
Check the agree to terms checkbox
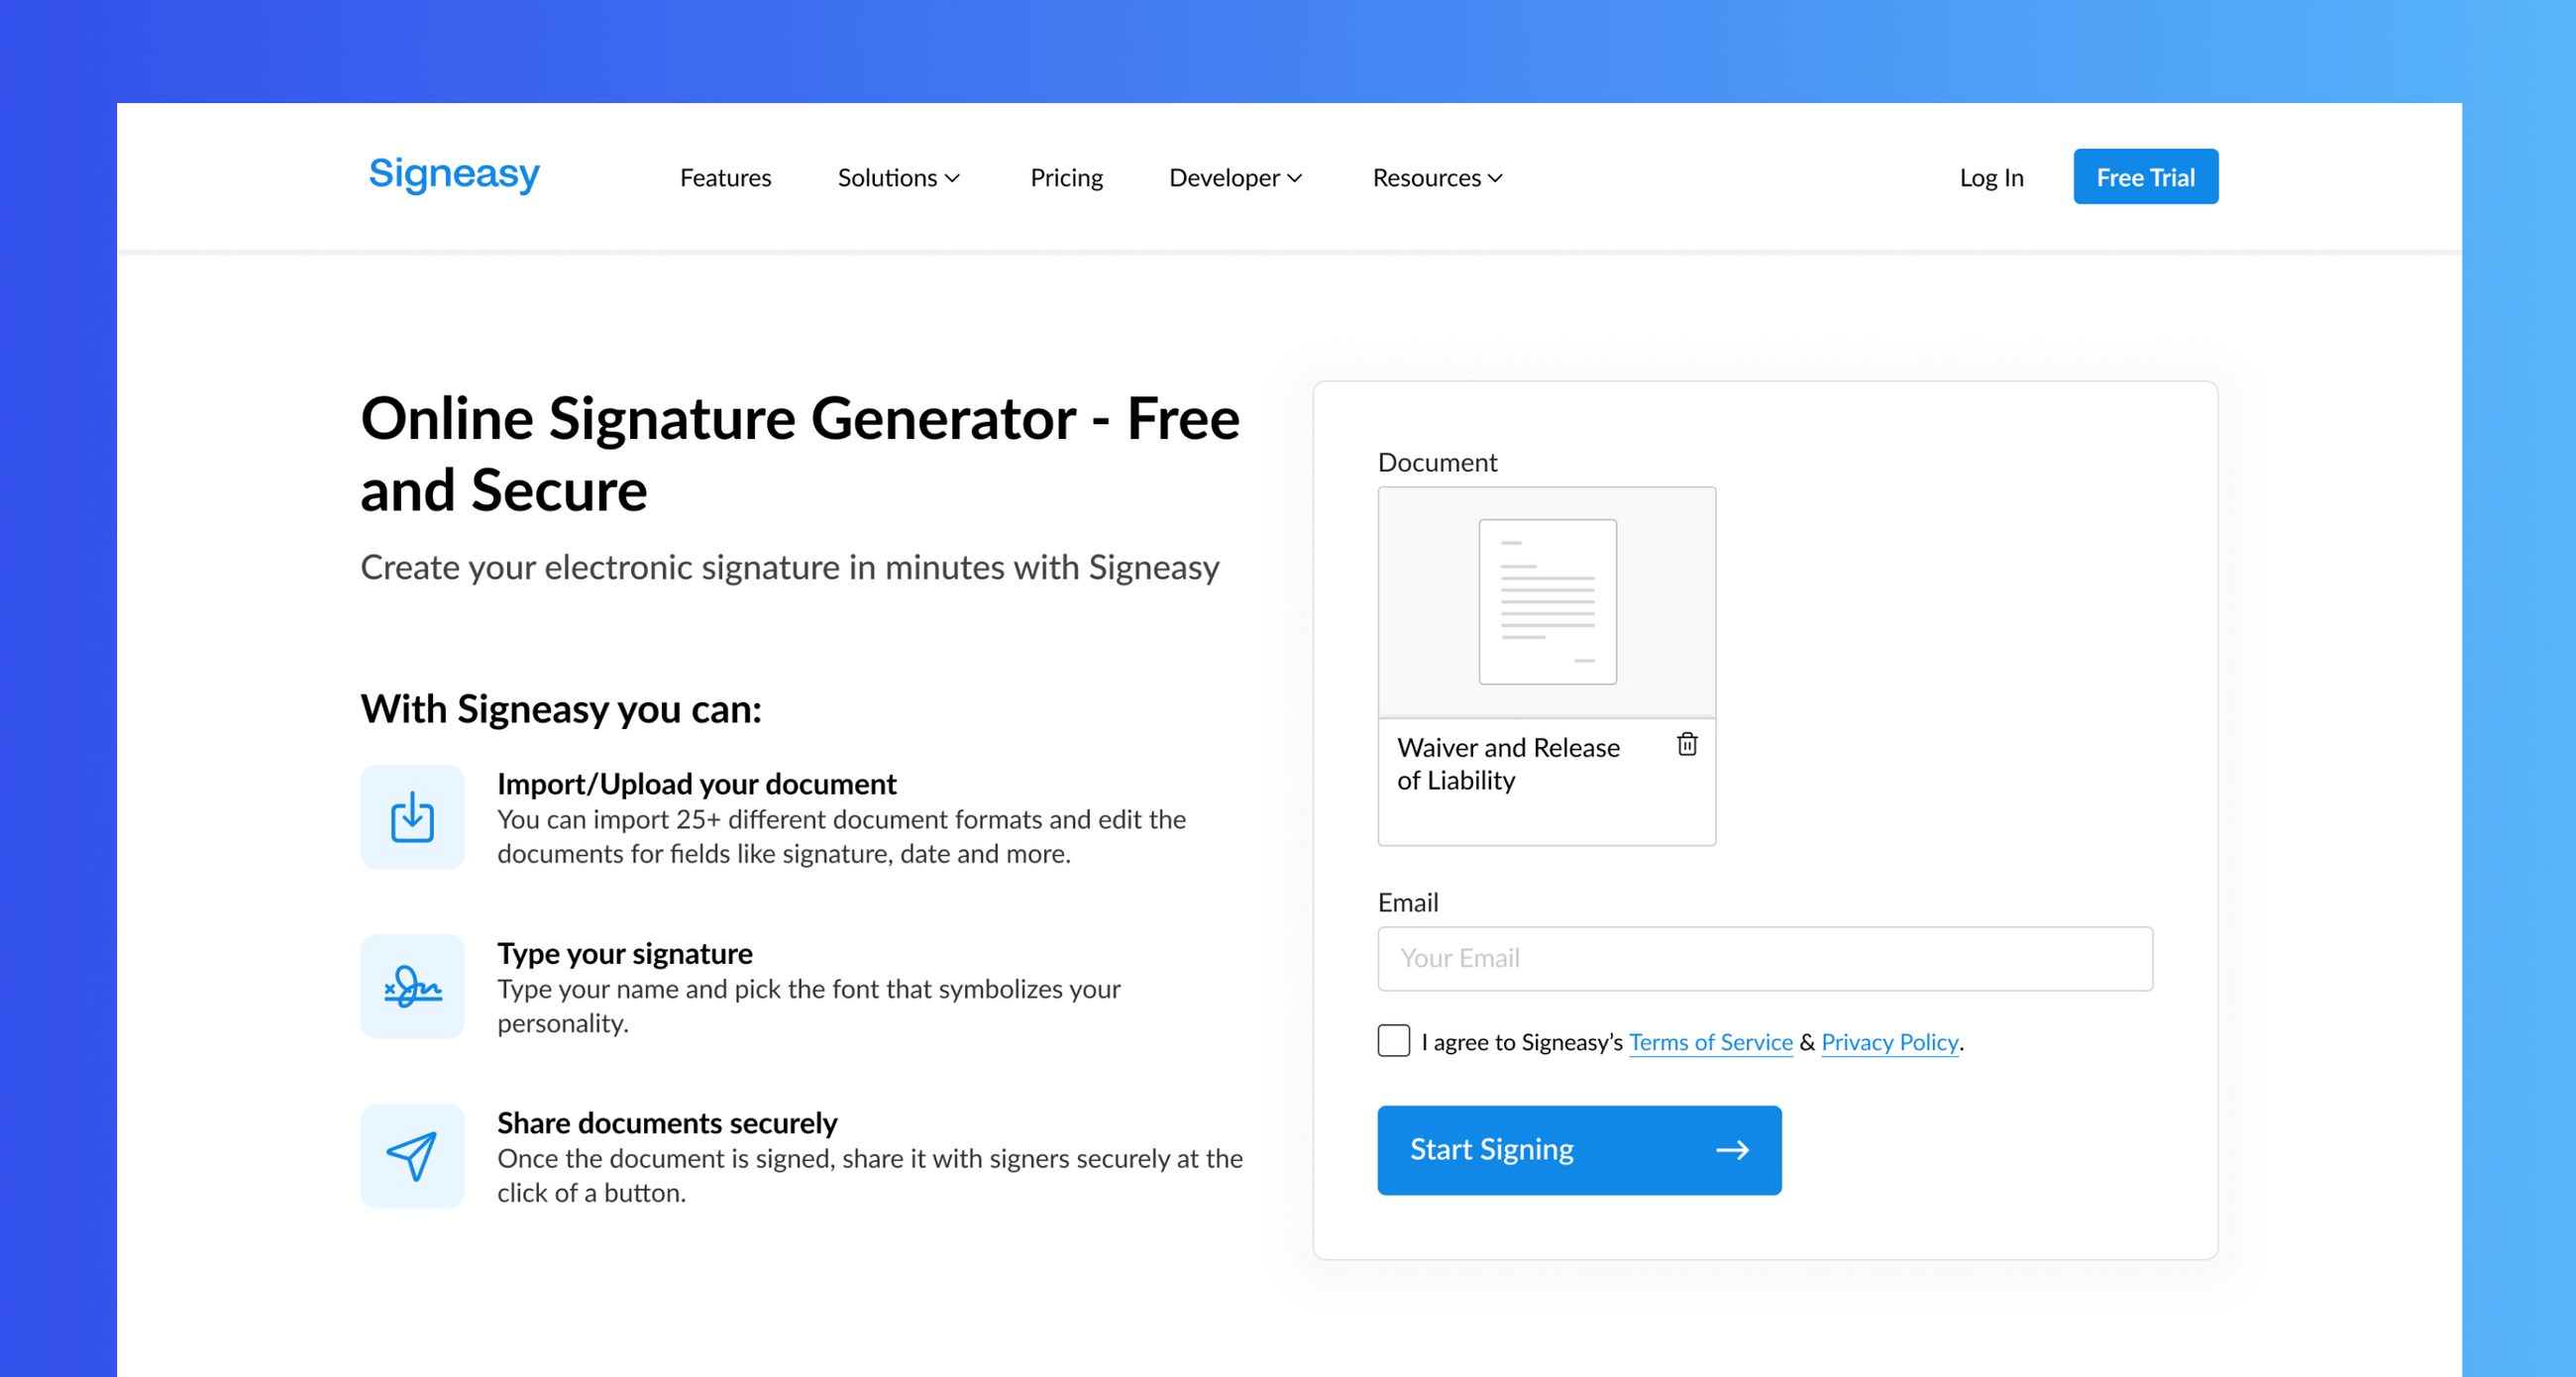click(1393, 1041)
